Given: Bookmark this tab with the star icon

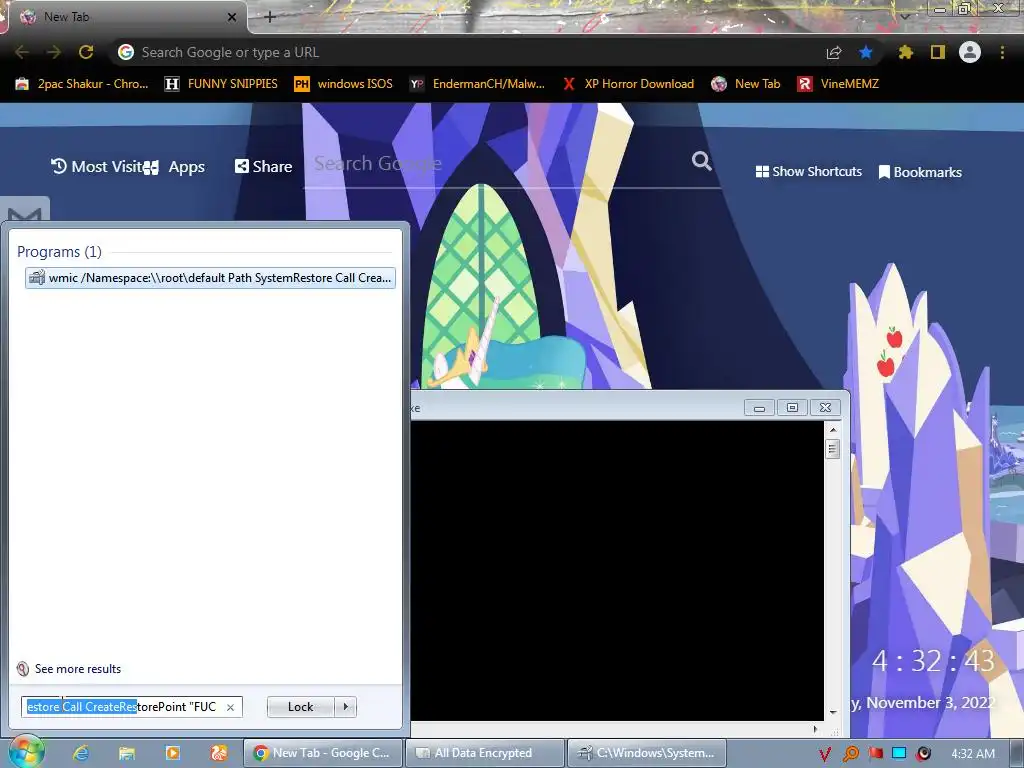Looking at the screenshot, I should (866, 52).
